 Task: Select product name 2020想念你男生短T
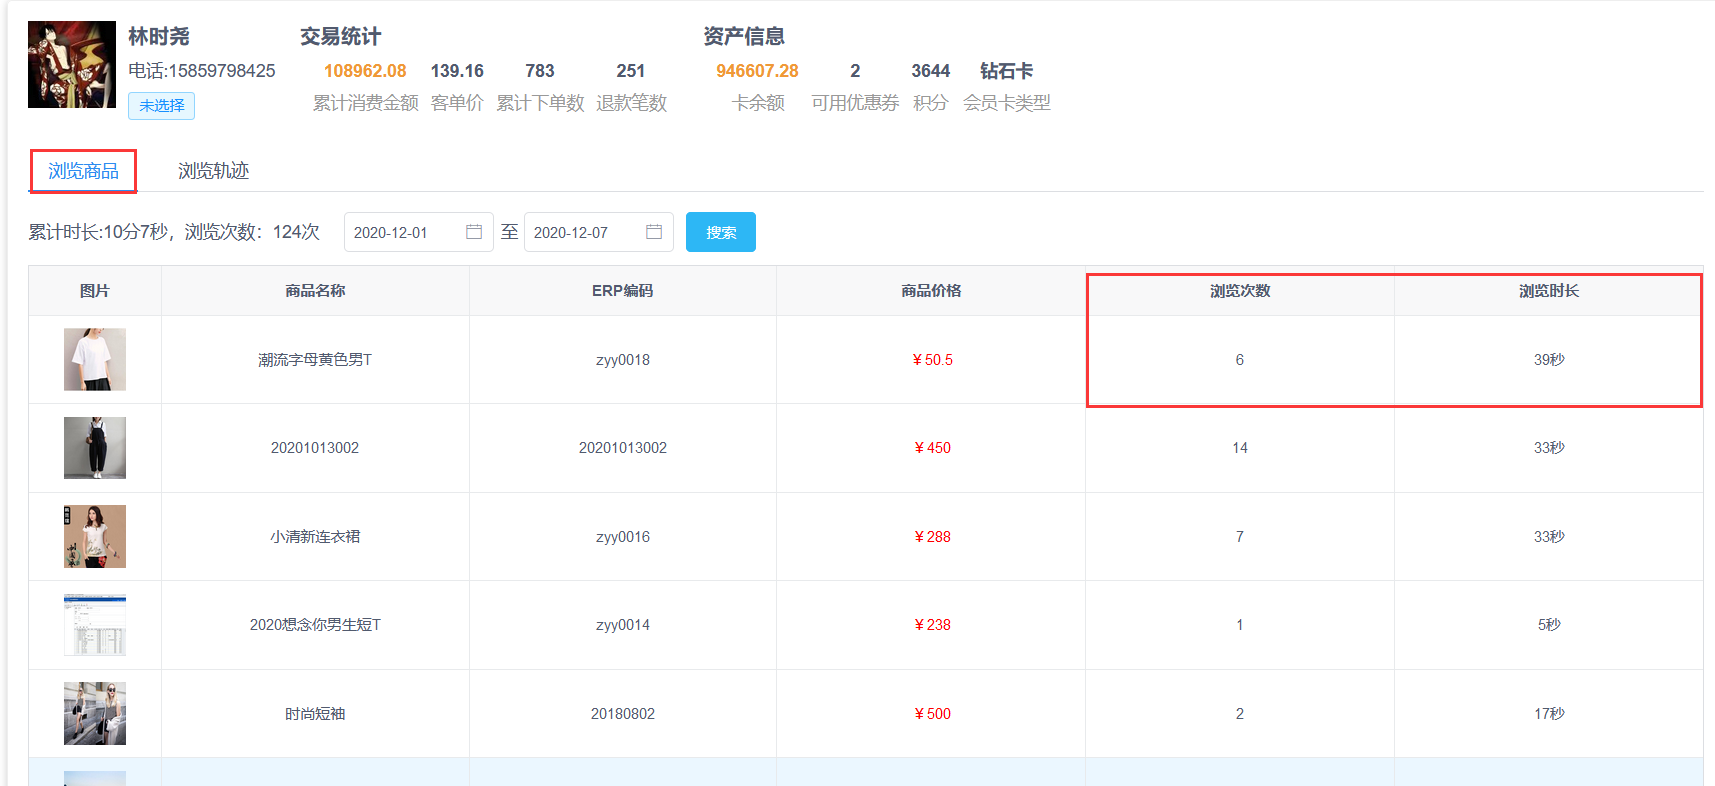point(315,625)
